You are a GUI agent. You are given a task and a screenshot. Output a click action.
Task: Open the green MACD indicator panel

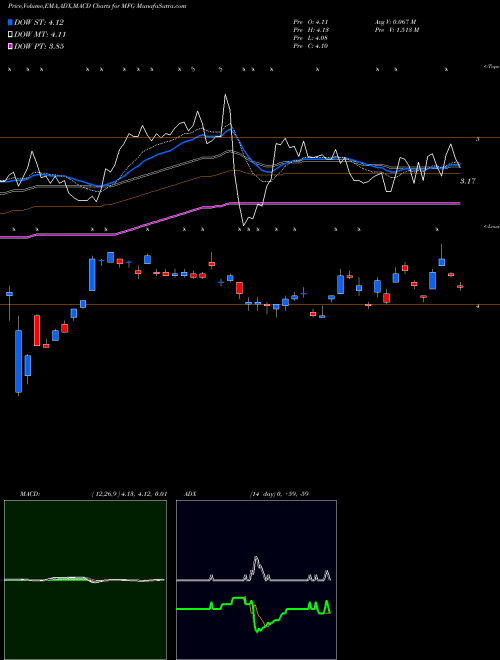tap(85, 580)
